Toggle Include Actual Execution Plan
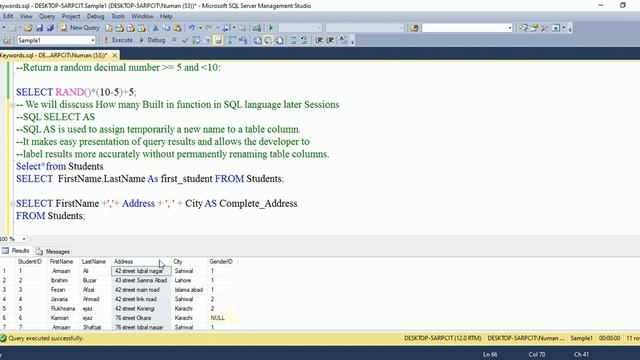The height and width of the screenshot is (360, 640). click(x=231, y=40)
